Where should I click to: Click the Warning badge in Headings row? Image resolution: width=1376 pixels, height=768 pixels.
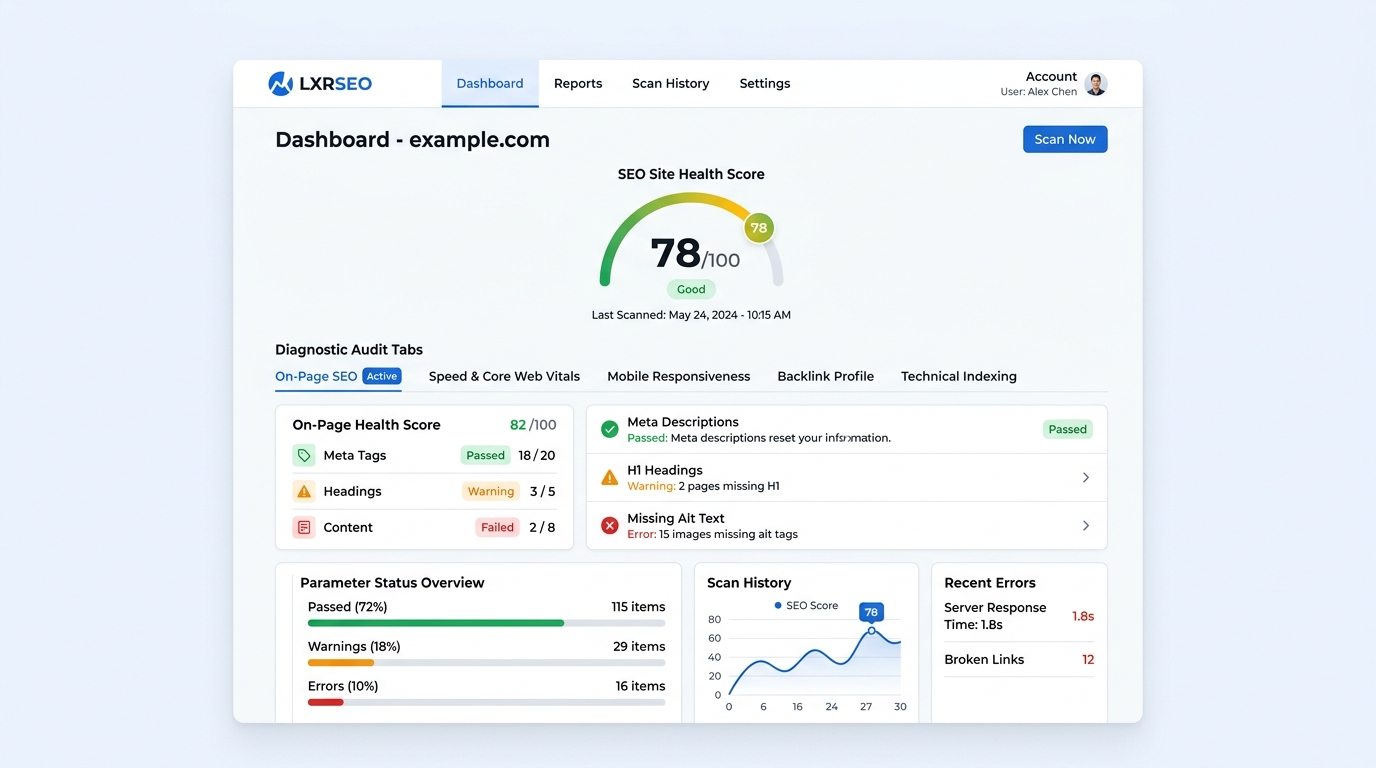tap(491, 491)
